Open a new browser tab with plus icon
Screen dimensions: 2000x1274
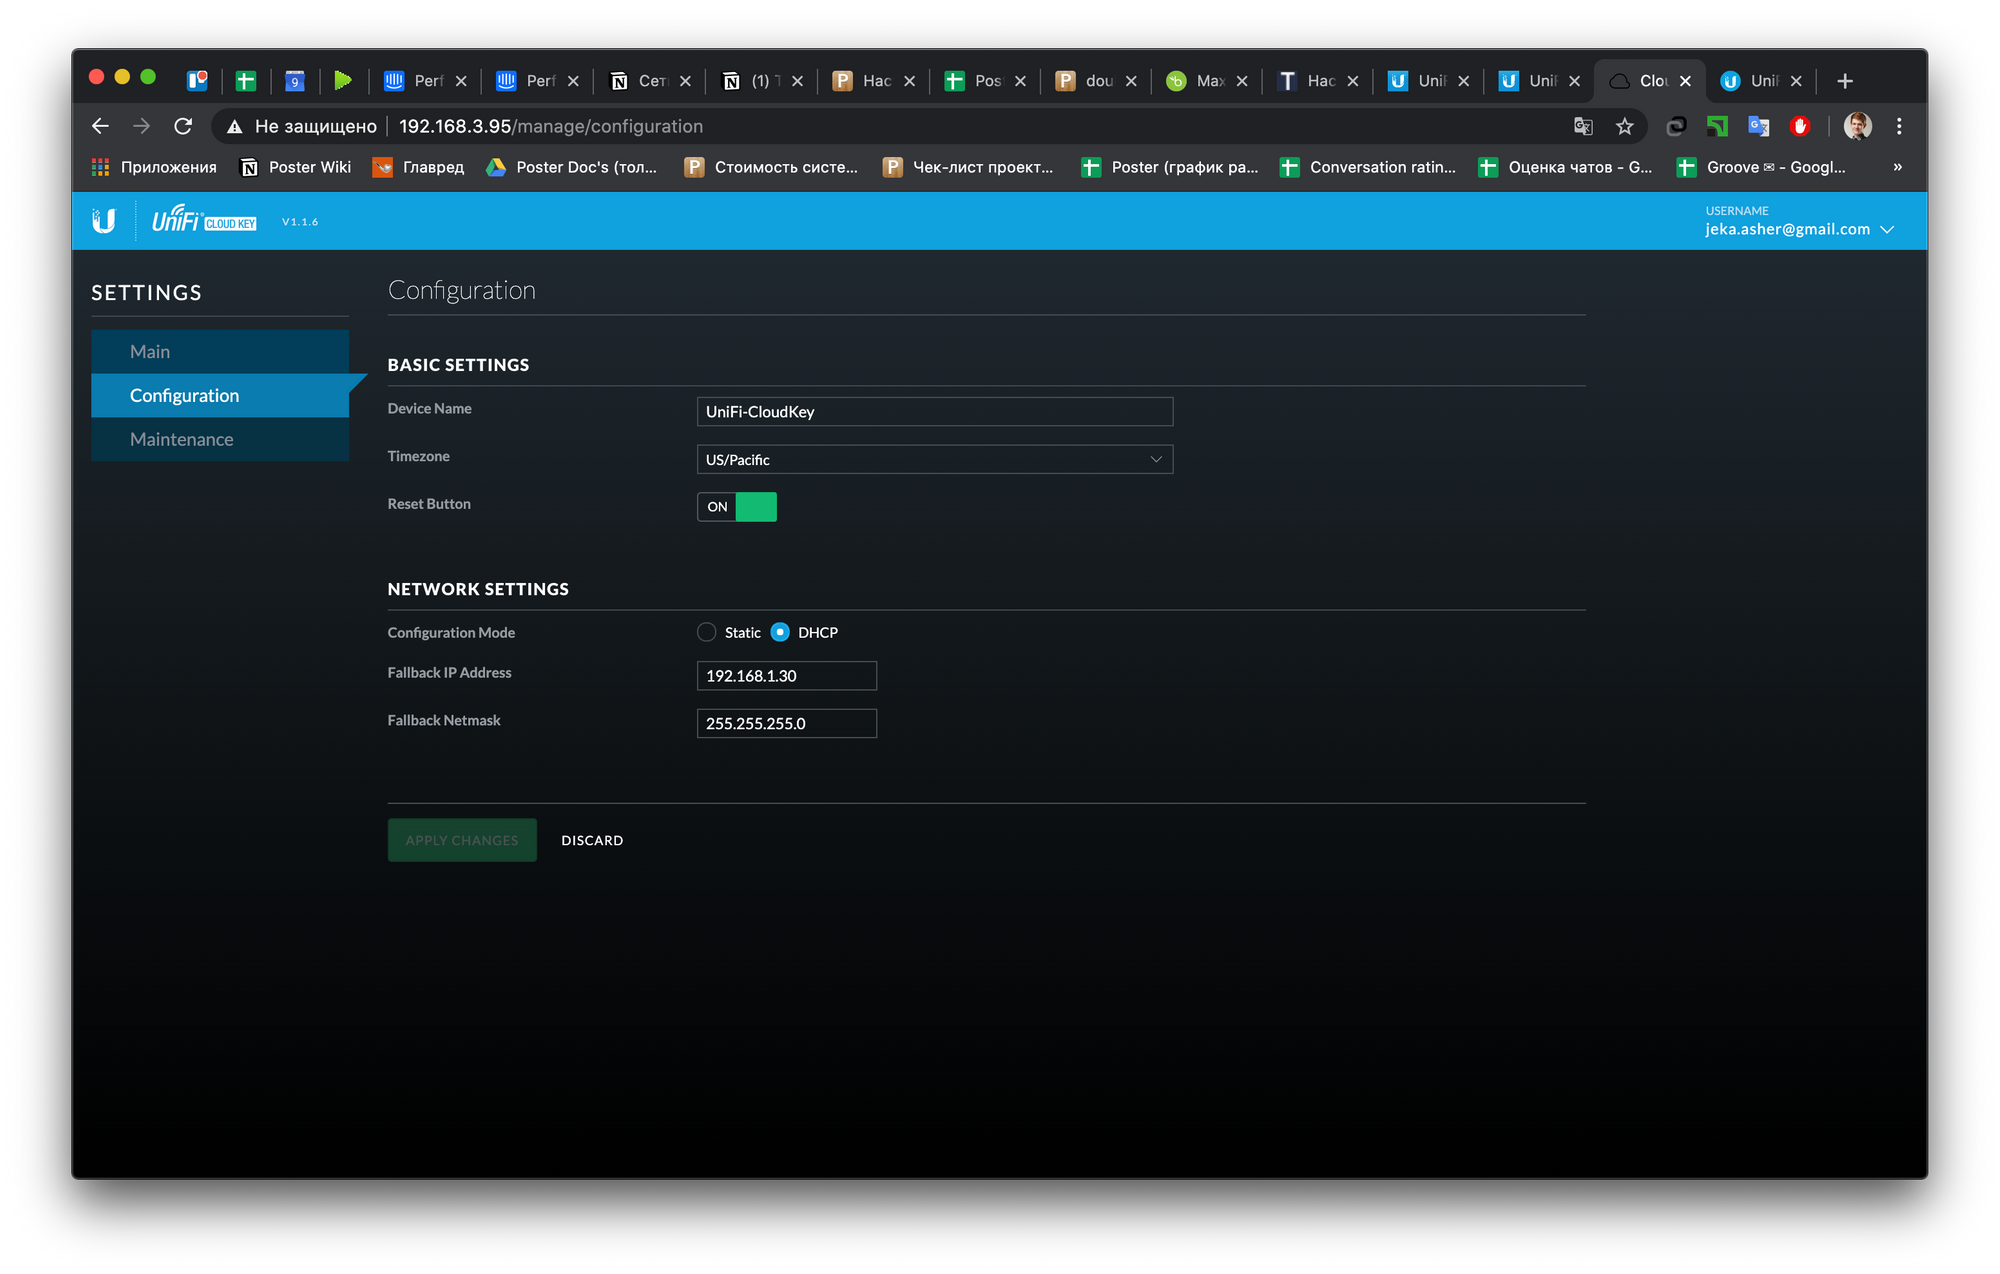click(1845, 81)
